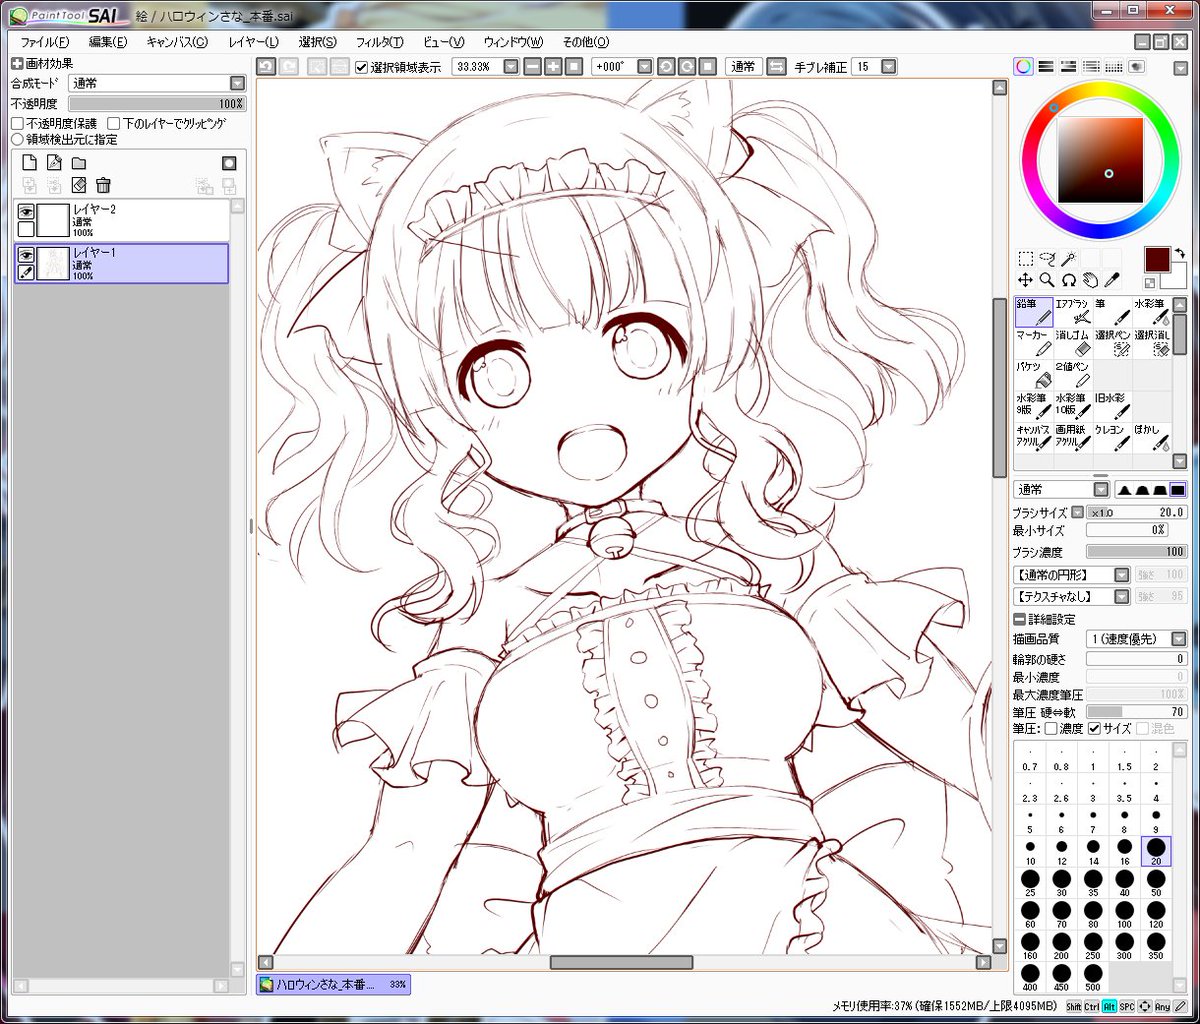Toggle the 選択領域表示 checkbox

362,67
